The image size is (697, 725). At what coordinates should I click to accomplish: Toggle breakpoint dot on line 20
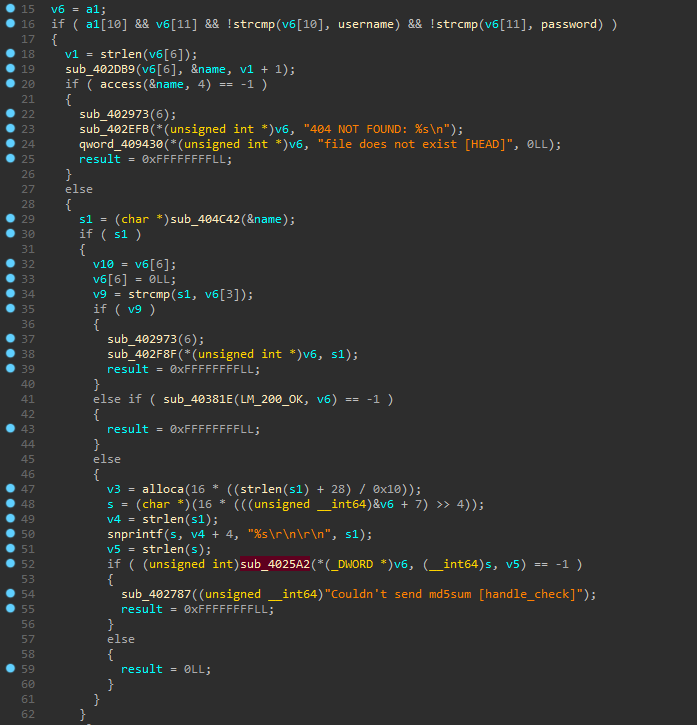(10, 83)
